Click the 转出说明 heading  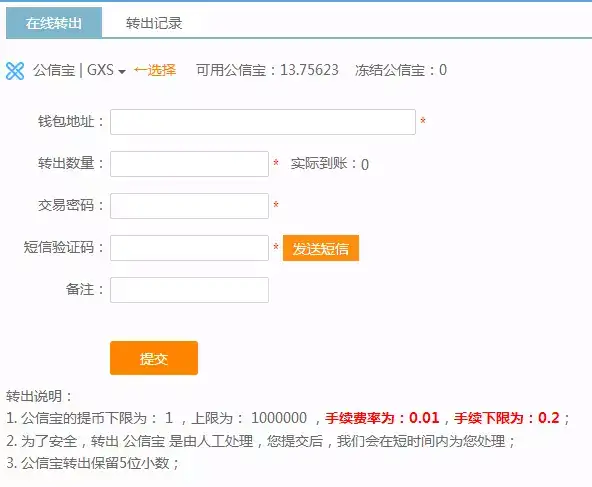coord(39,396)
